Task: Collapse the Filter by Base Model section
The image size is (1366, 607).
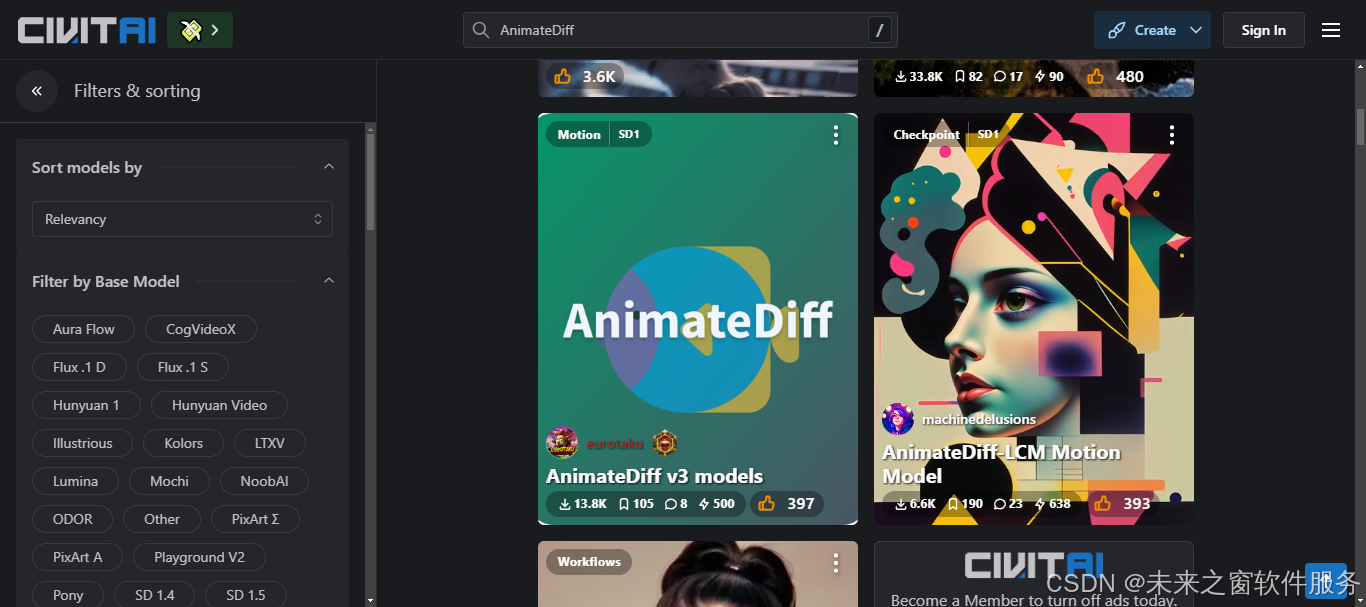Action: [328, 281]
